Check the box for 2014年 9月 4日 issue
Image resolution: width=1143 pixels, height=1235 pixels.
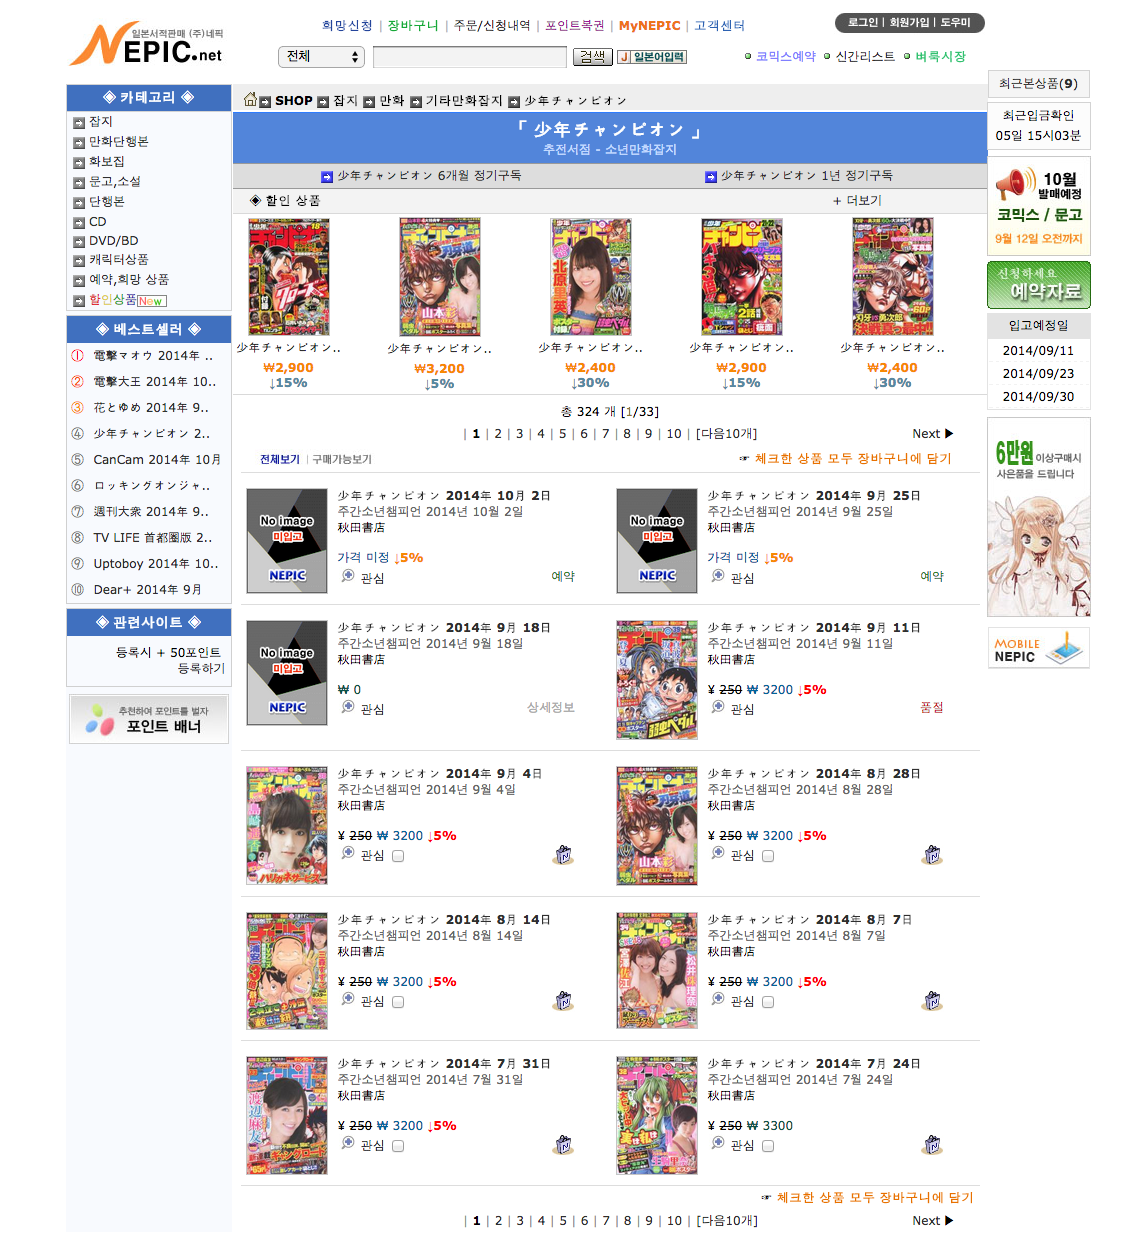[398, 856]
